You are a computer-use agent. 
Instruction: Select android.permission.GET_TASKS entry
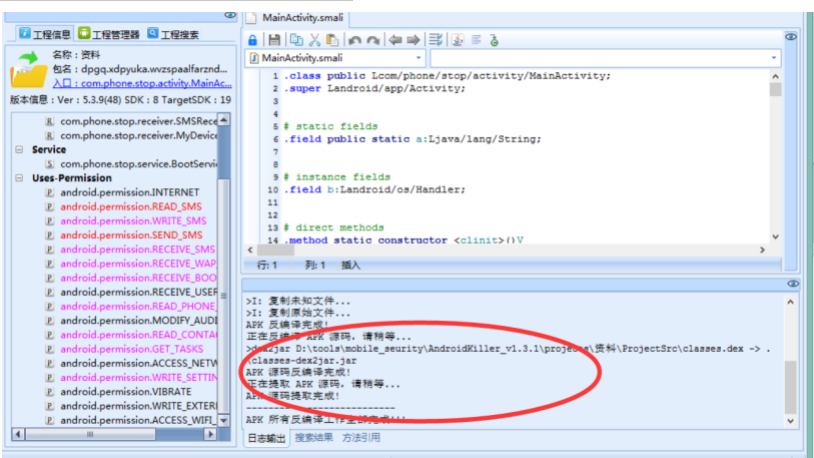[132, 349]
